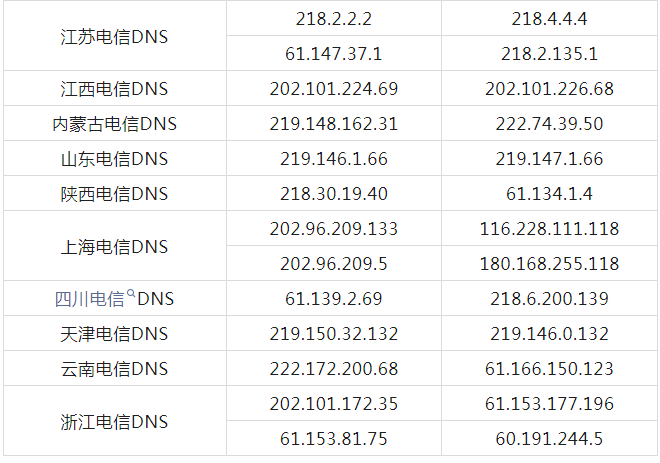Click IP address 61.147.37.1
The height and width of the screenshot is (463, 660).
coord(334,54)
